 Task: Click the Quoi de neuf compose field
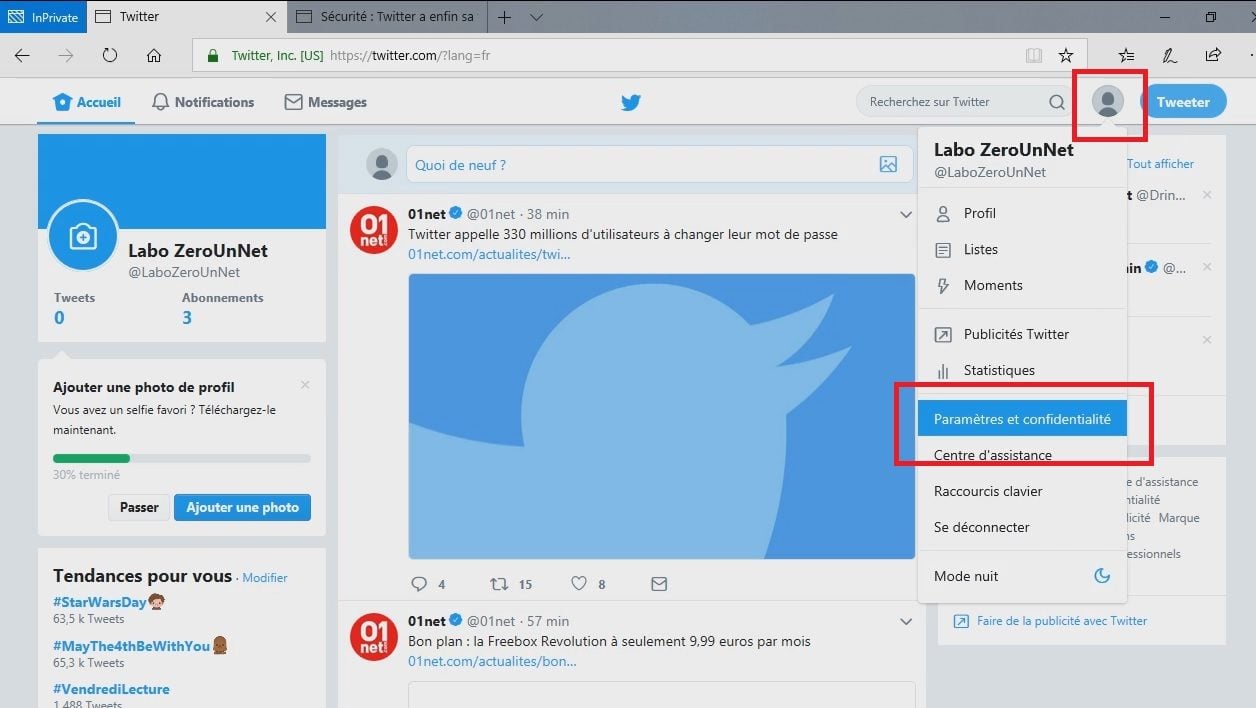(659, 165)
